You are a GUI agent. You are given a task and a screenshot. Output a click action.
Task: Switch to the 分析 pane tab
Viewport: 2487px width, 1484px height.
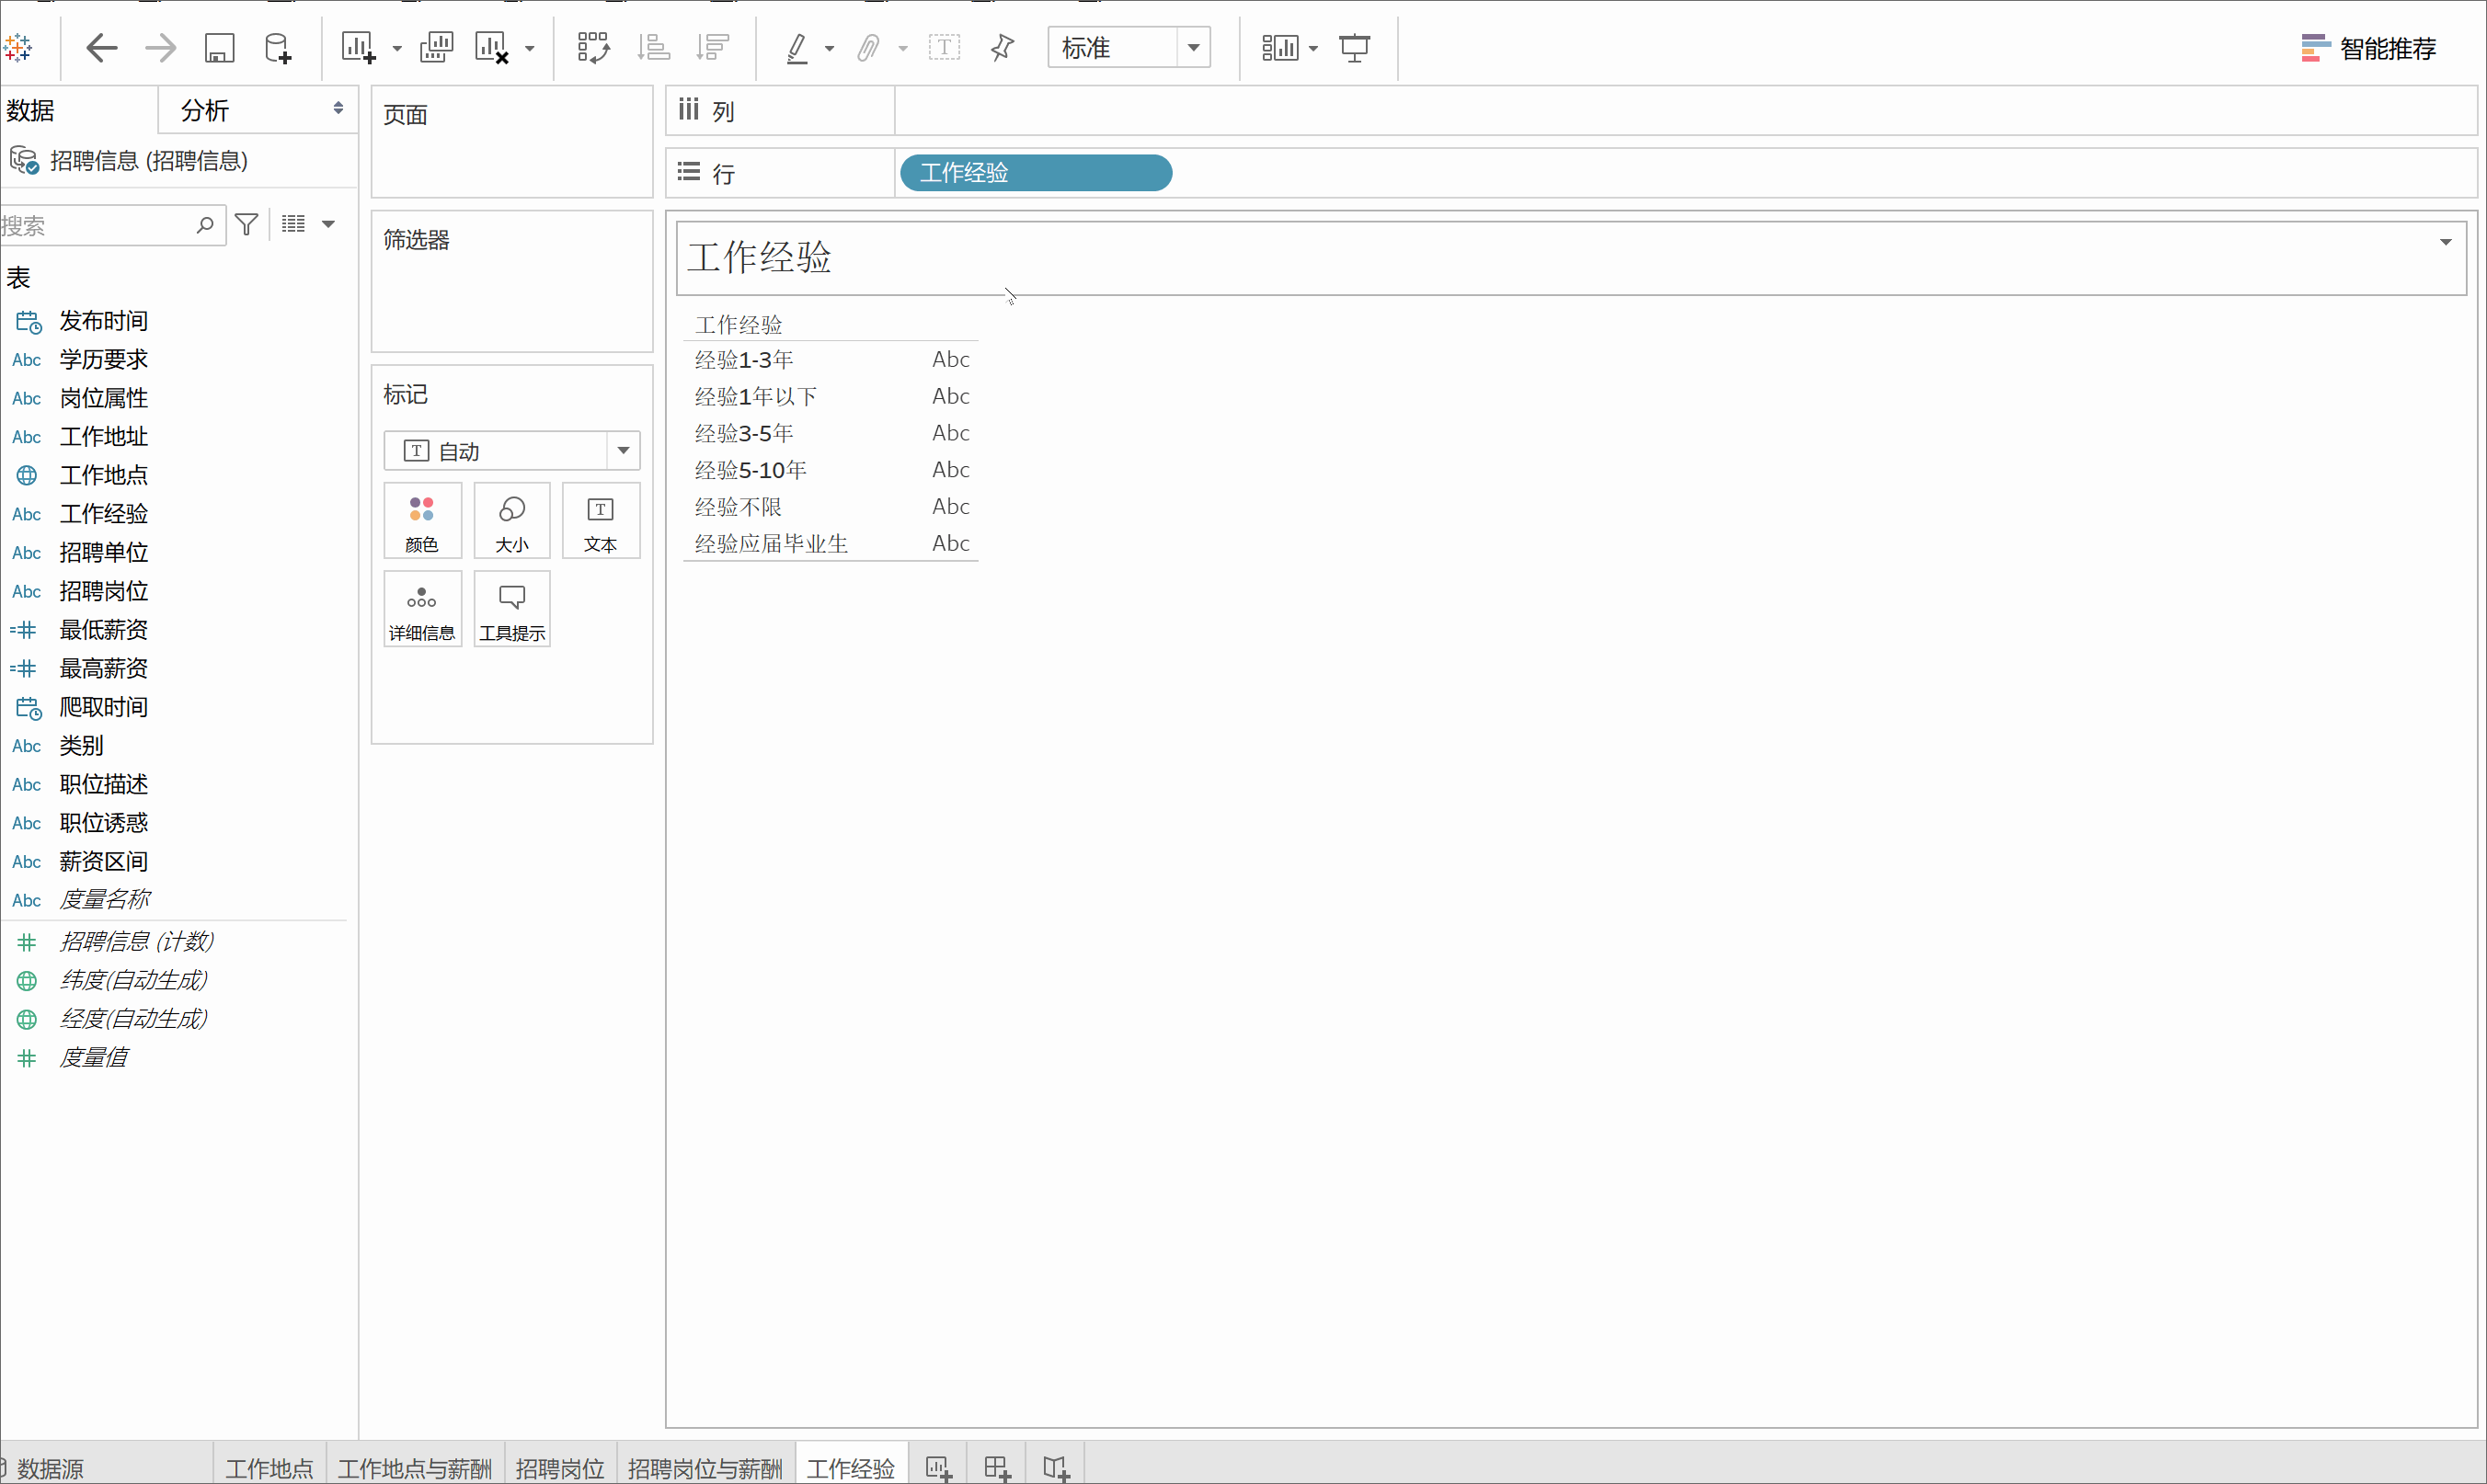[x=205, y=110]
